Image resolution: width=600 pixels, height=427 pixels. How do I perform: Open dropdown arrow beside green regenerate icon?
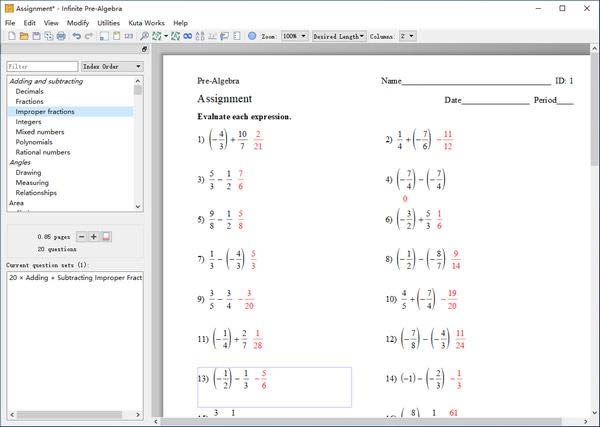click(x=166, y=36)
